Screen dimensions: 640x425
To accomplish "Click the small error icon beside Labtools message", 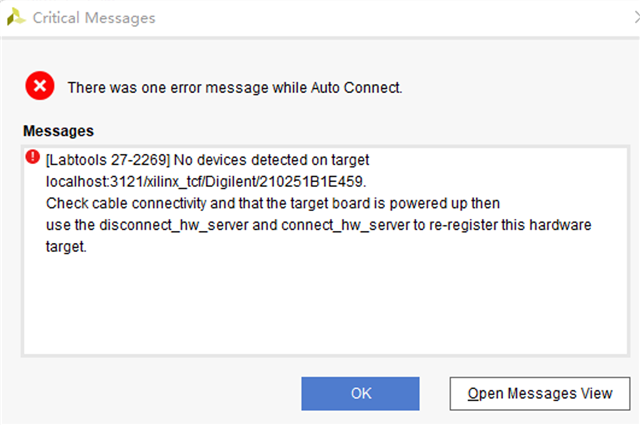I will [x=33, y=156].
